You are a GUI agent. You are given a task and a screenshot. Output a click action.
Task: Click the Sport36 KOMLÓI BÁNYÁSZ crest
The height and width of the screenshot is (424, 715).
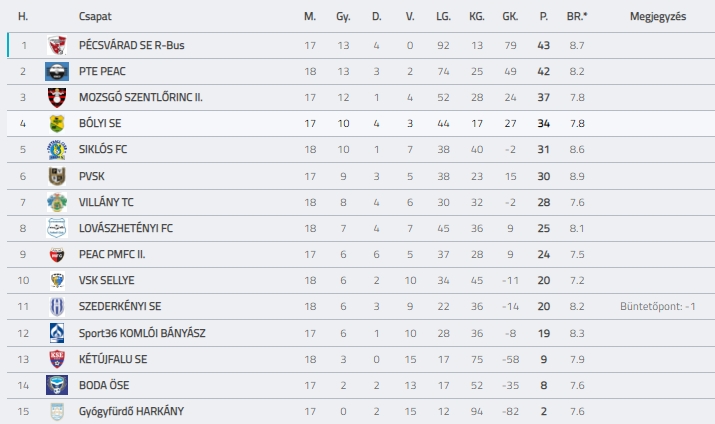click(57, 333)
